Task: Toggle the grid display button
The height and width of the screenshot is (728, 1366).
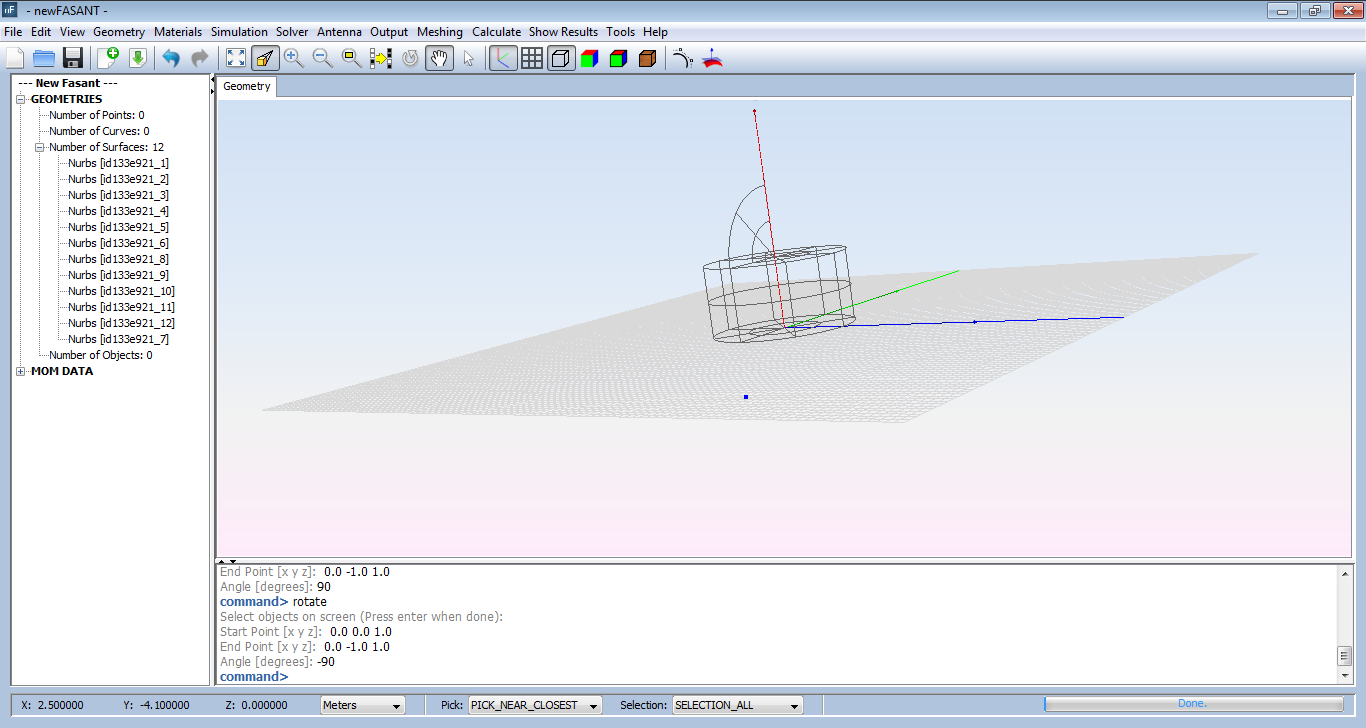Action: (532, 58)
